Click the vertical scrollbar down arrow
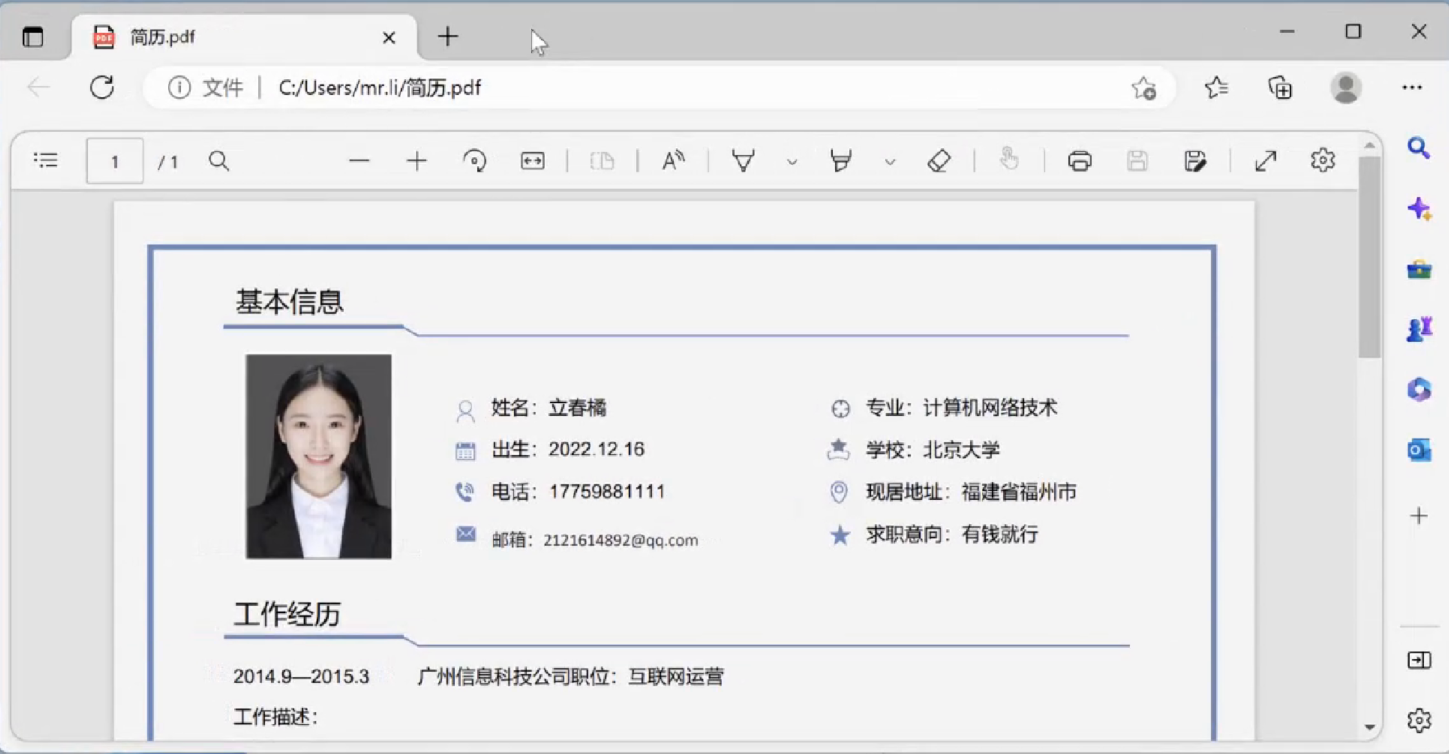Image resolution: width=1449 pixels, height=754 pixels. tap(1370, 728)
